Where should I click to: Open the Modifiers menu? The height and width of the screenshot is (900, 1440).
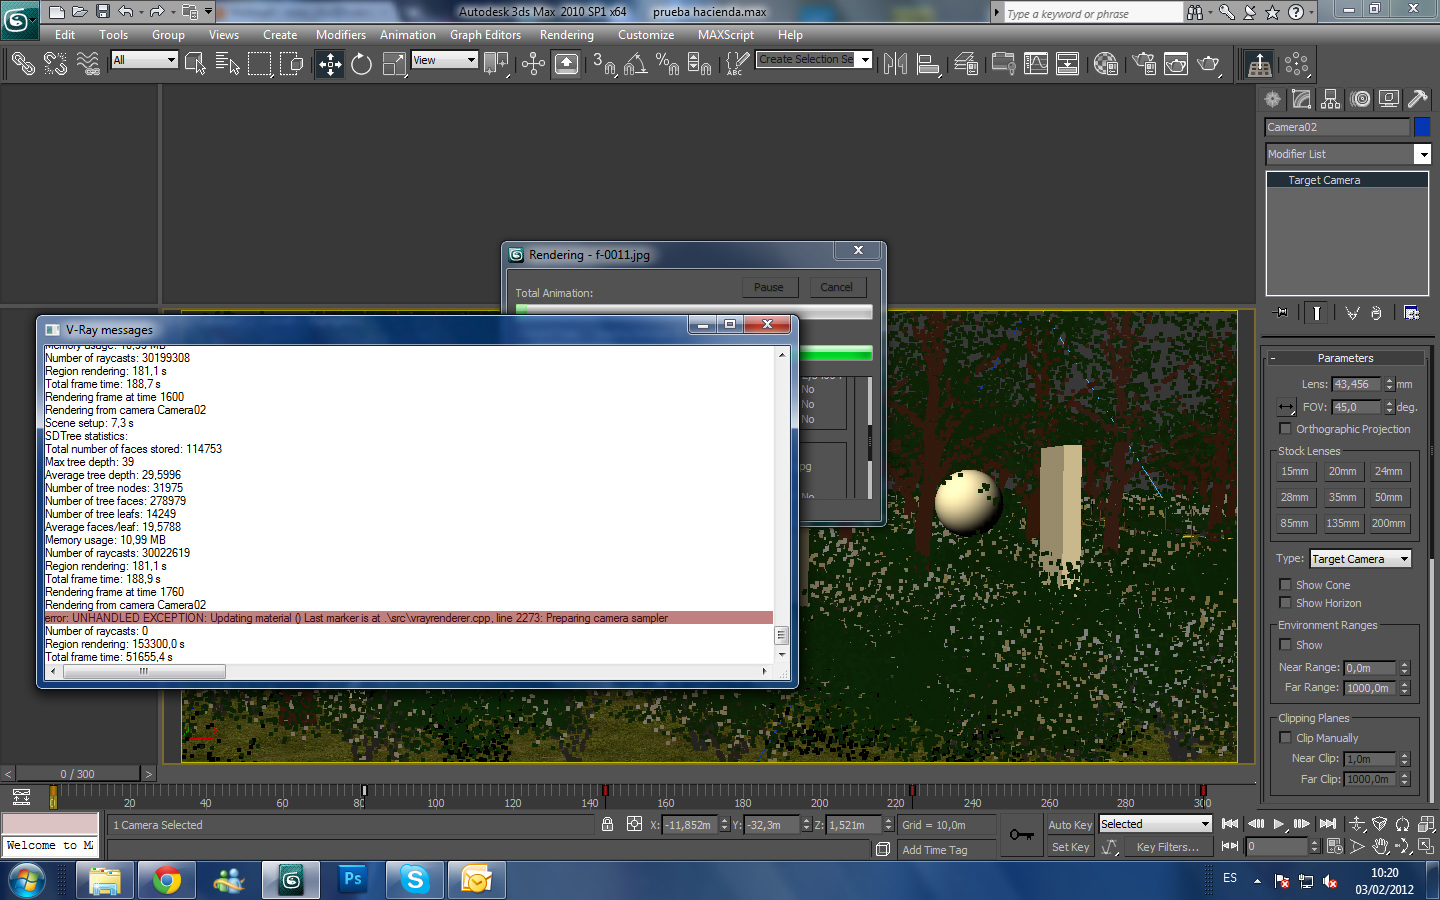tap(341, 35)
